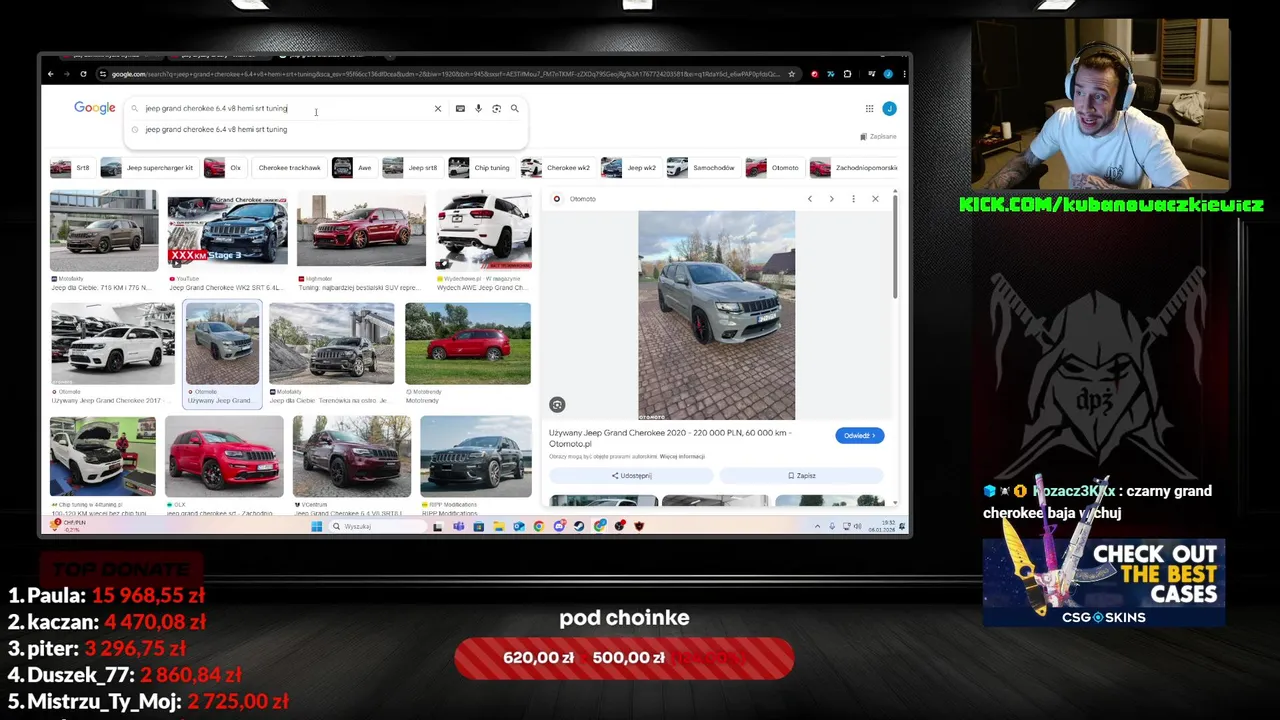The image size is (1280, 720).
Task: Reload the page with the refresh icon
Action: point(83,74)
